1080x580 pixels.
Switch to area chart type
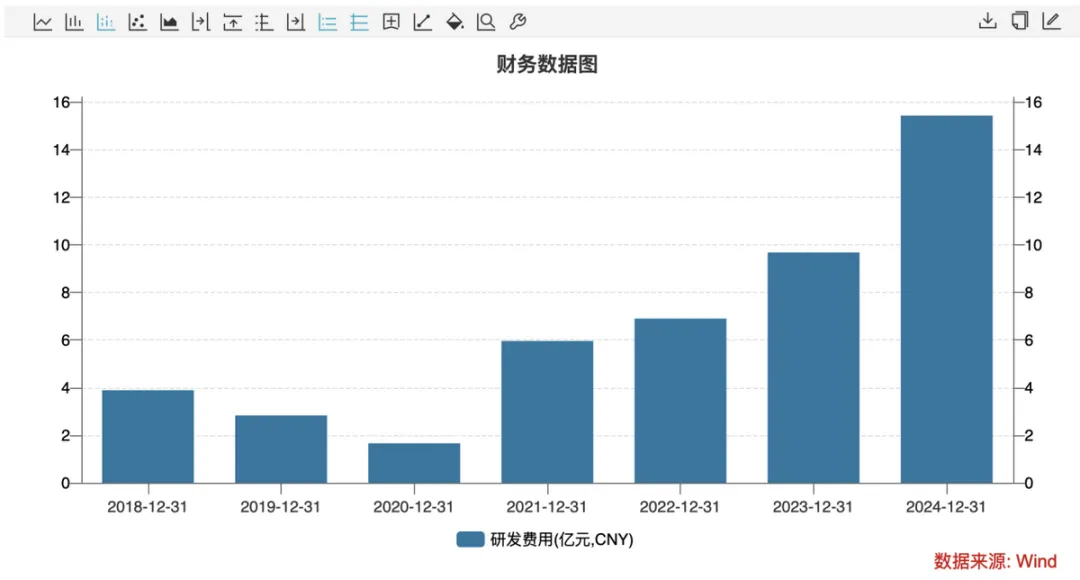(x=169, y=22)
